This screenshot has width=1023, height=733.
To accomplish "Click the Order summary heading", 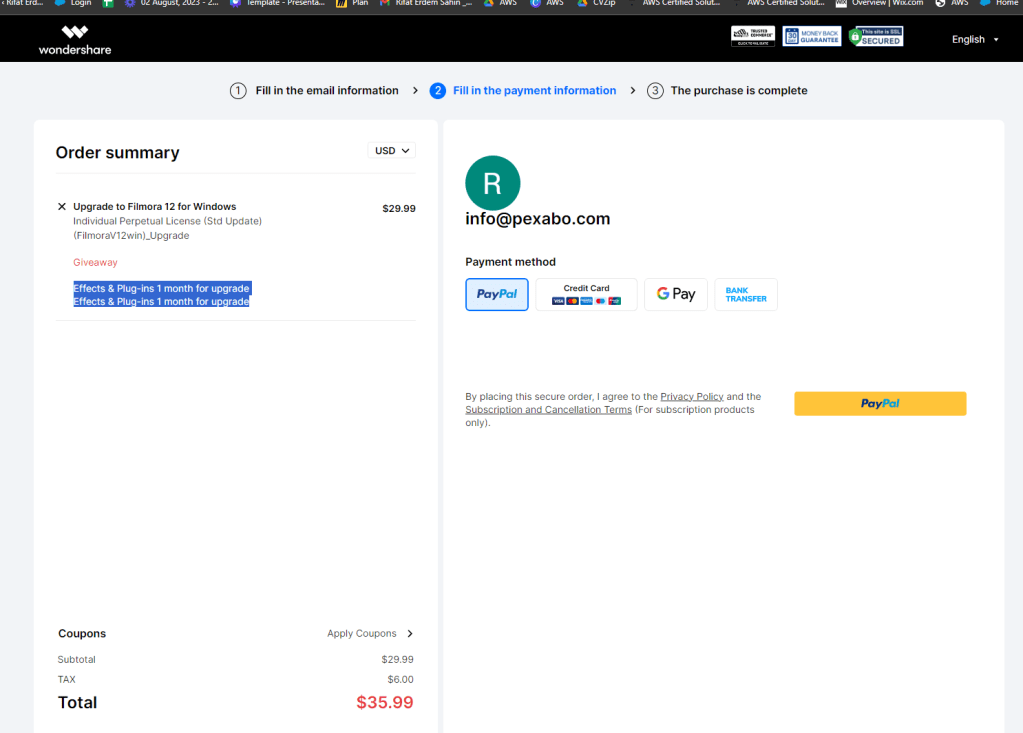I will [117, 153].
